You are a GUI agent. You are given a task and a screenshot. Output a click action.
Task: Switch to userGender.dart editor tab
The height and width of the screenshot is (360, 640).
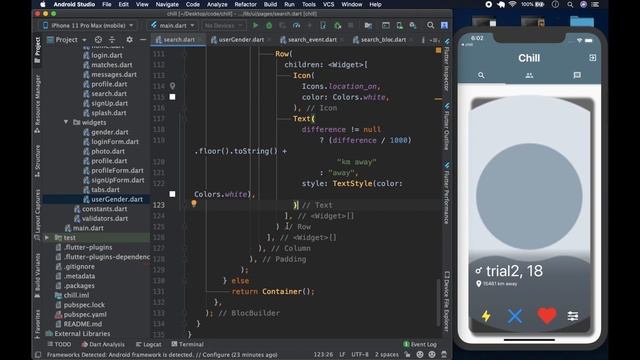pos(241,40)
